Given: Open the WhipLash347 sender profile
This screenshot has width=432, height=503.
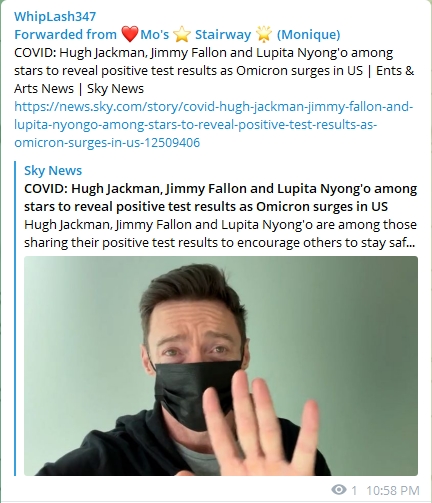Looking at the screenshot, I should 55,16.
